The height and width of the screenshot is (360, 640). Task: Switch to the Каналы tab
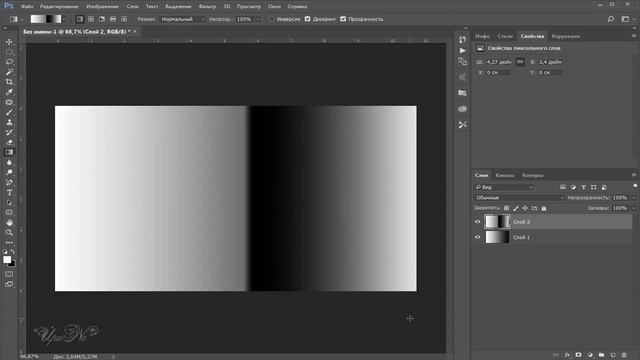(505, 175)
